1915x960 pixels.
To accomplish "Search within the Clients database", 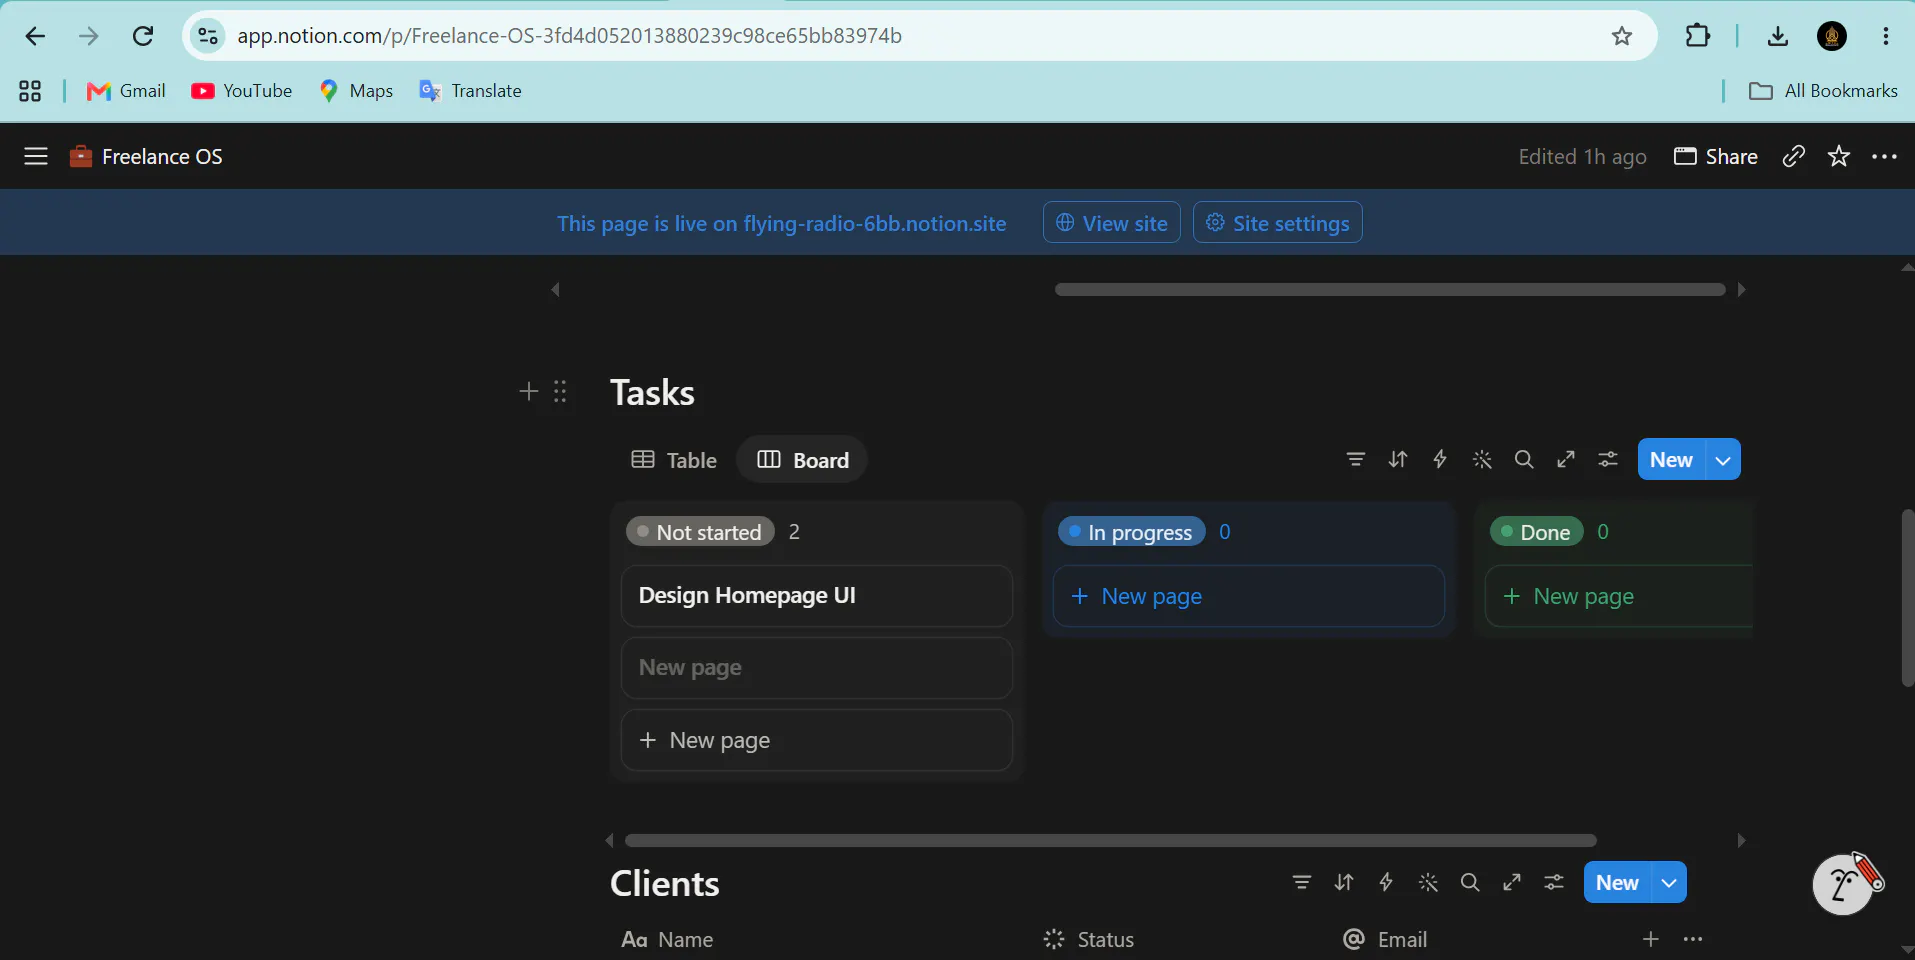I will (x=1470, y=882).
